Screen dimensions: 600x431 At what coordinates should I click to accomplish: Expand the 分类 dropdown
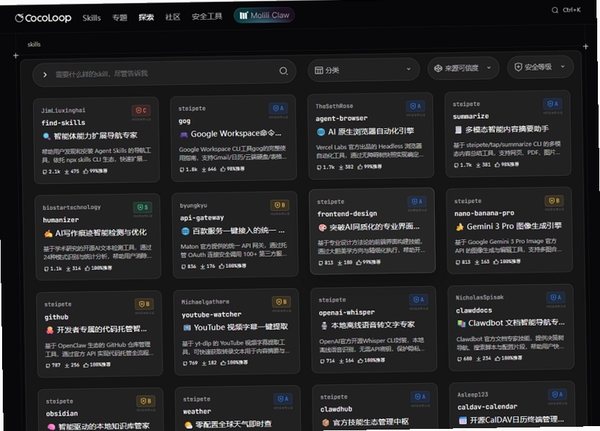[x=363, y=70]
